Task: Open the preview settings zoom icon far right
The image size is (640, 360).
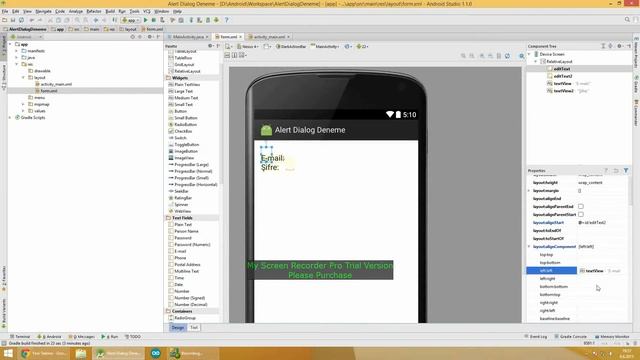Action: click(x=522, y=56)
